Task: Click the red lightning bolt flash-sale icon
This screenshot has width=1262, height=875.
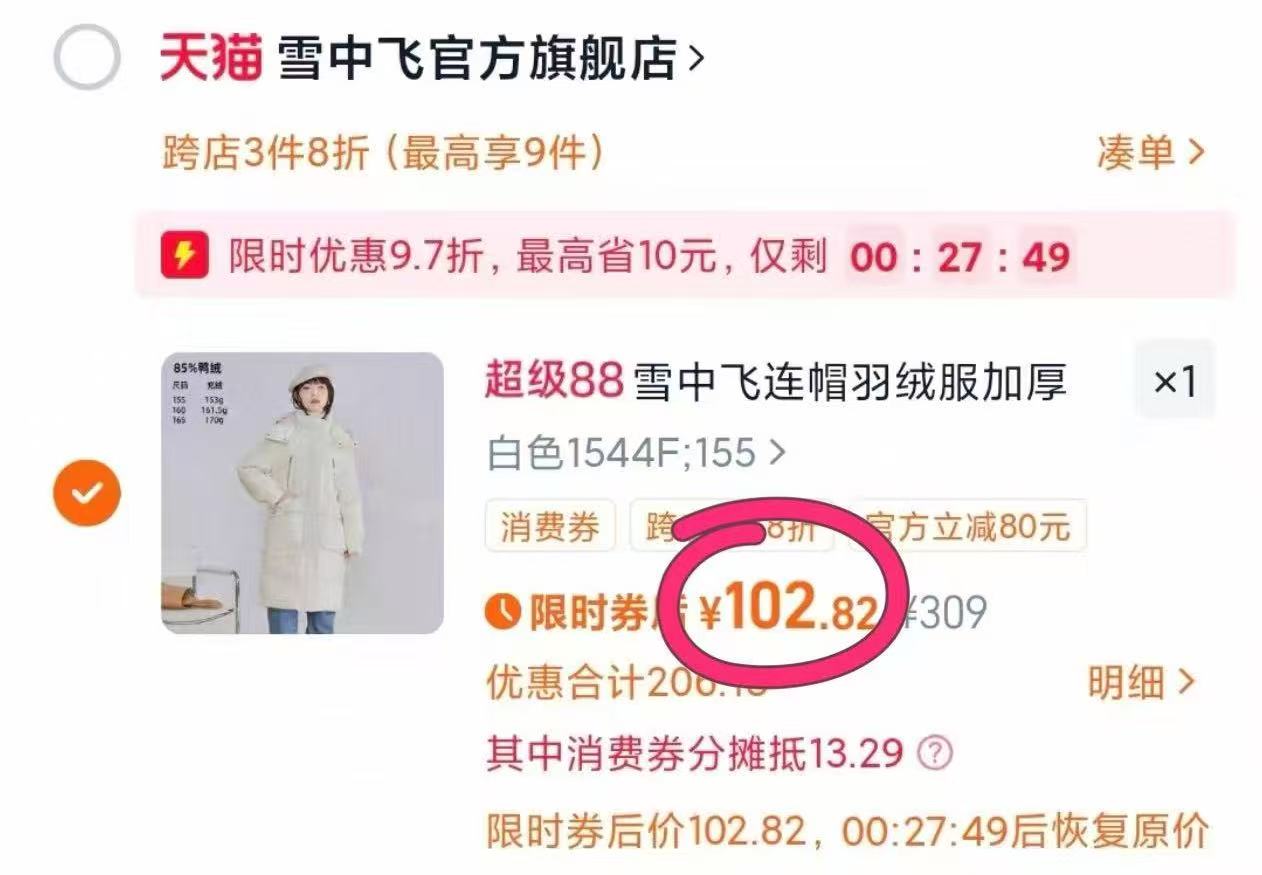Action: [x=185, y=256]
